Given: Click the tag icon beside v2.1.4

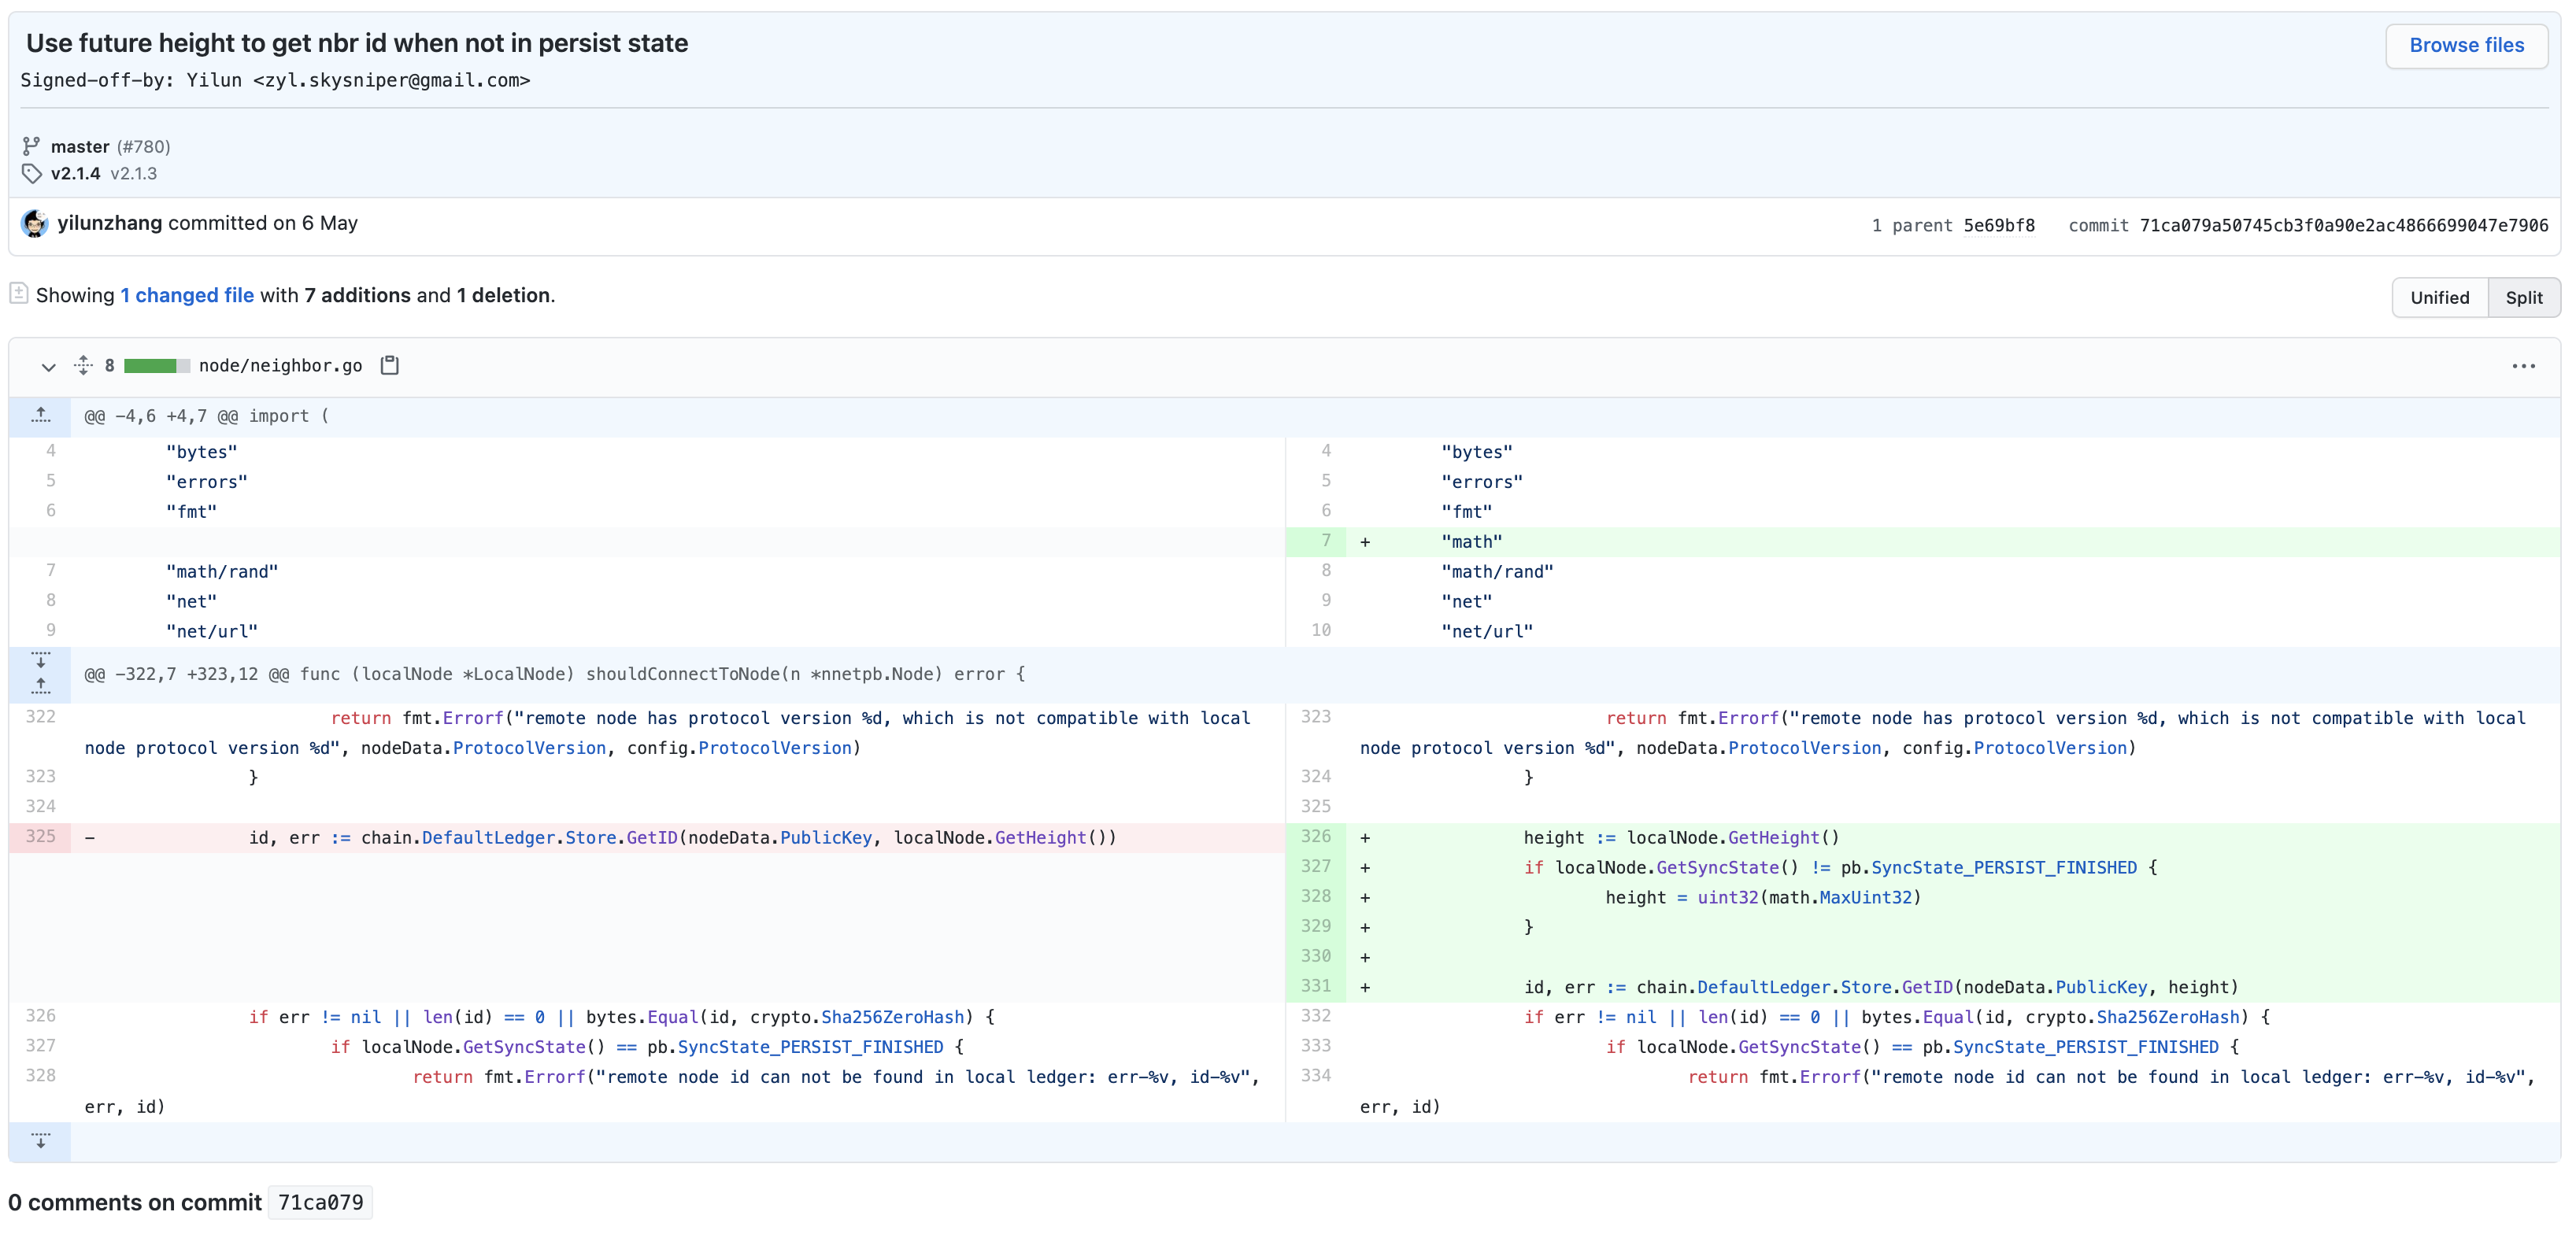Looking at the screenshot, I should [x=32, y=174].
